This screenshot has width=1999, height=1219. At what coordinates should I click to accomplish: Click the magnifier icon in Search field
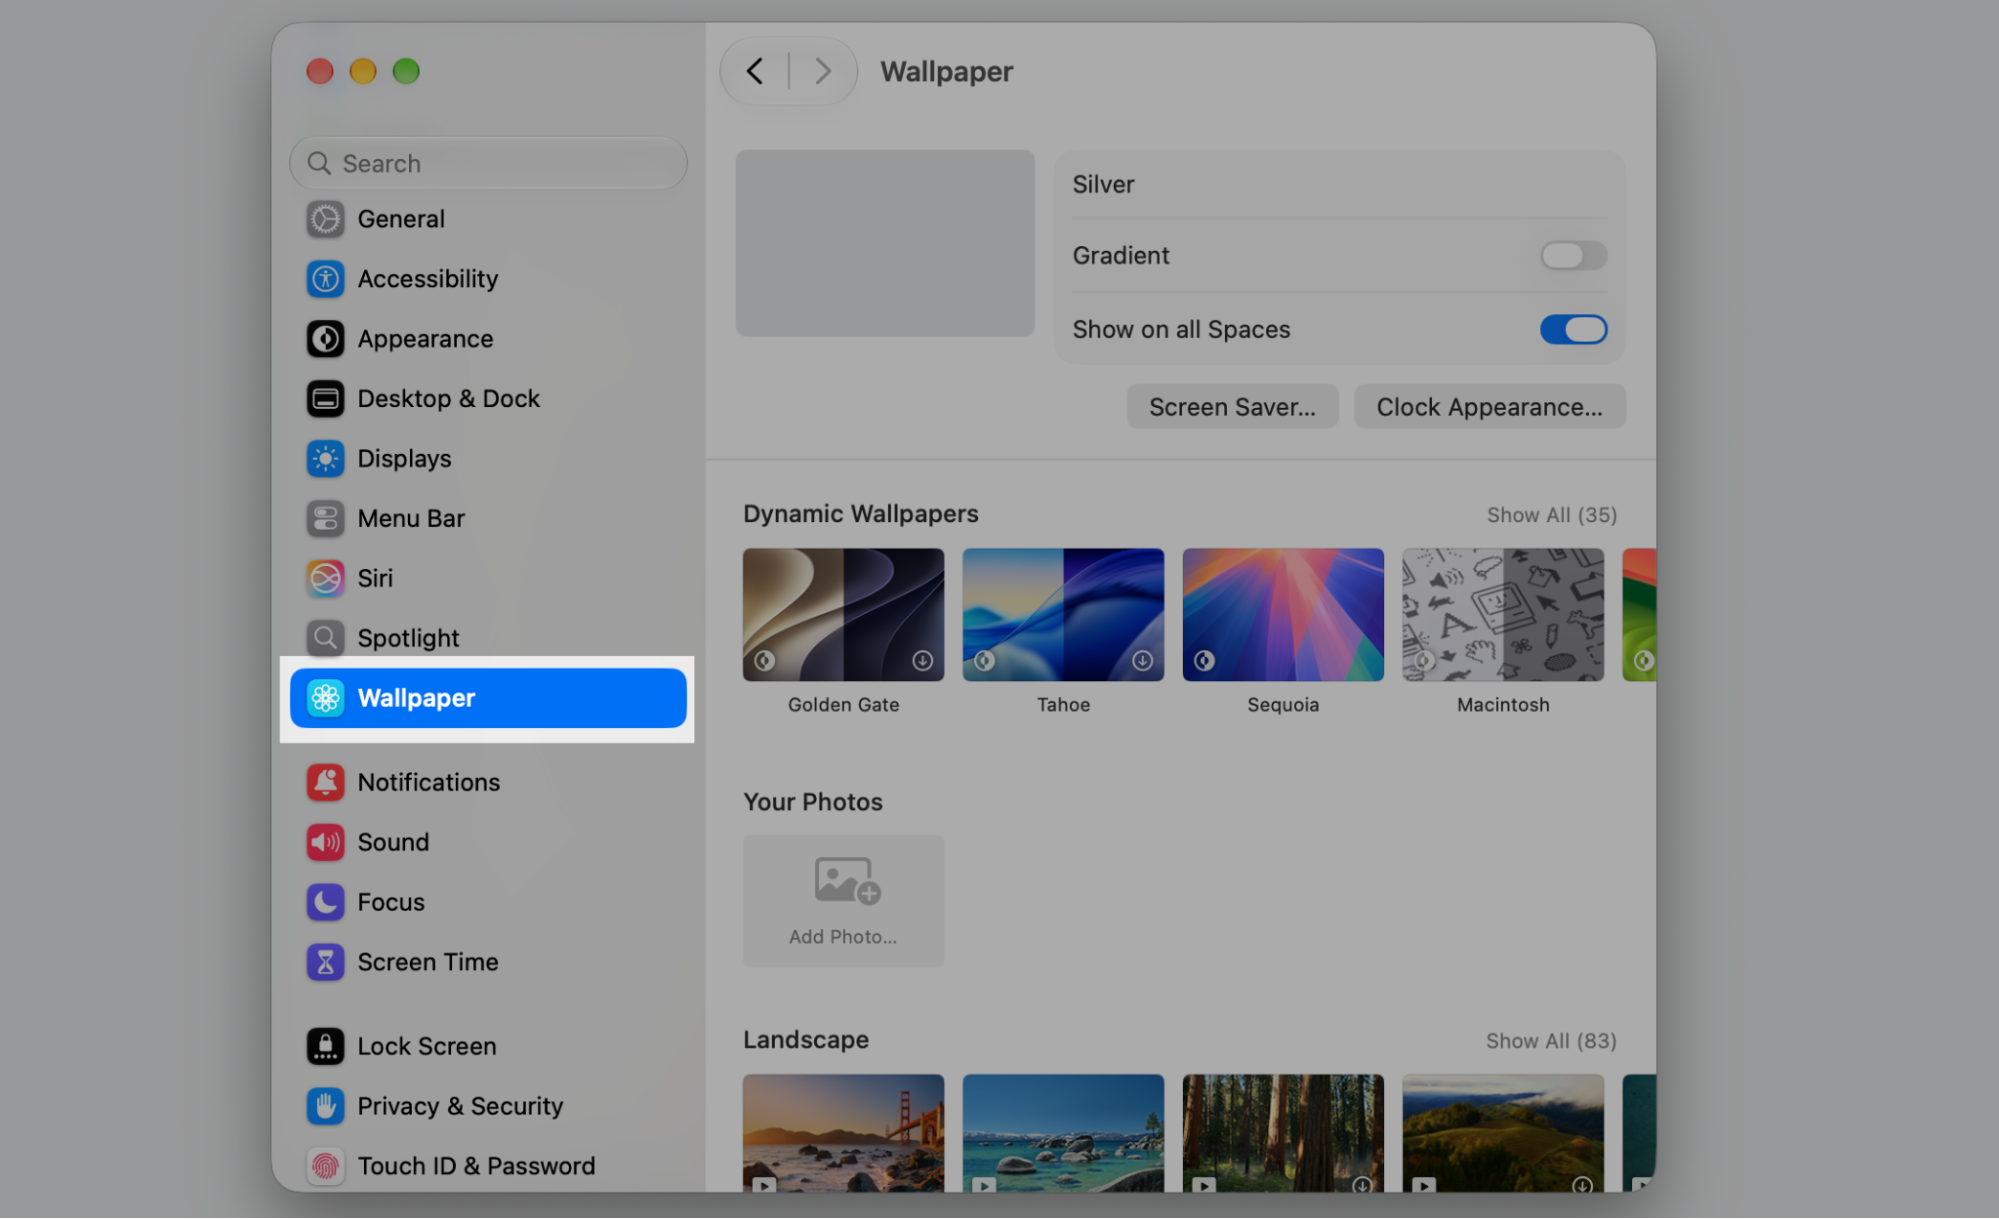pyautogui.click(x=319, y=164)
